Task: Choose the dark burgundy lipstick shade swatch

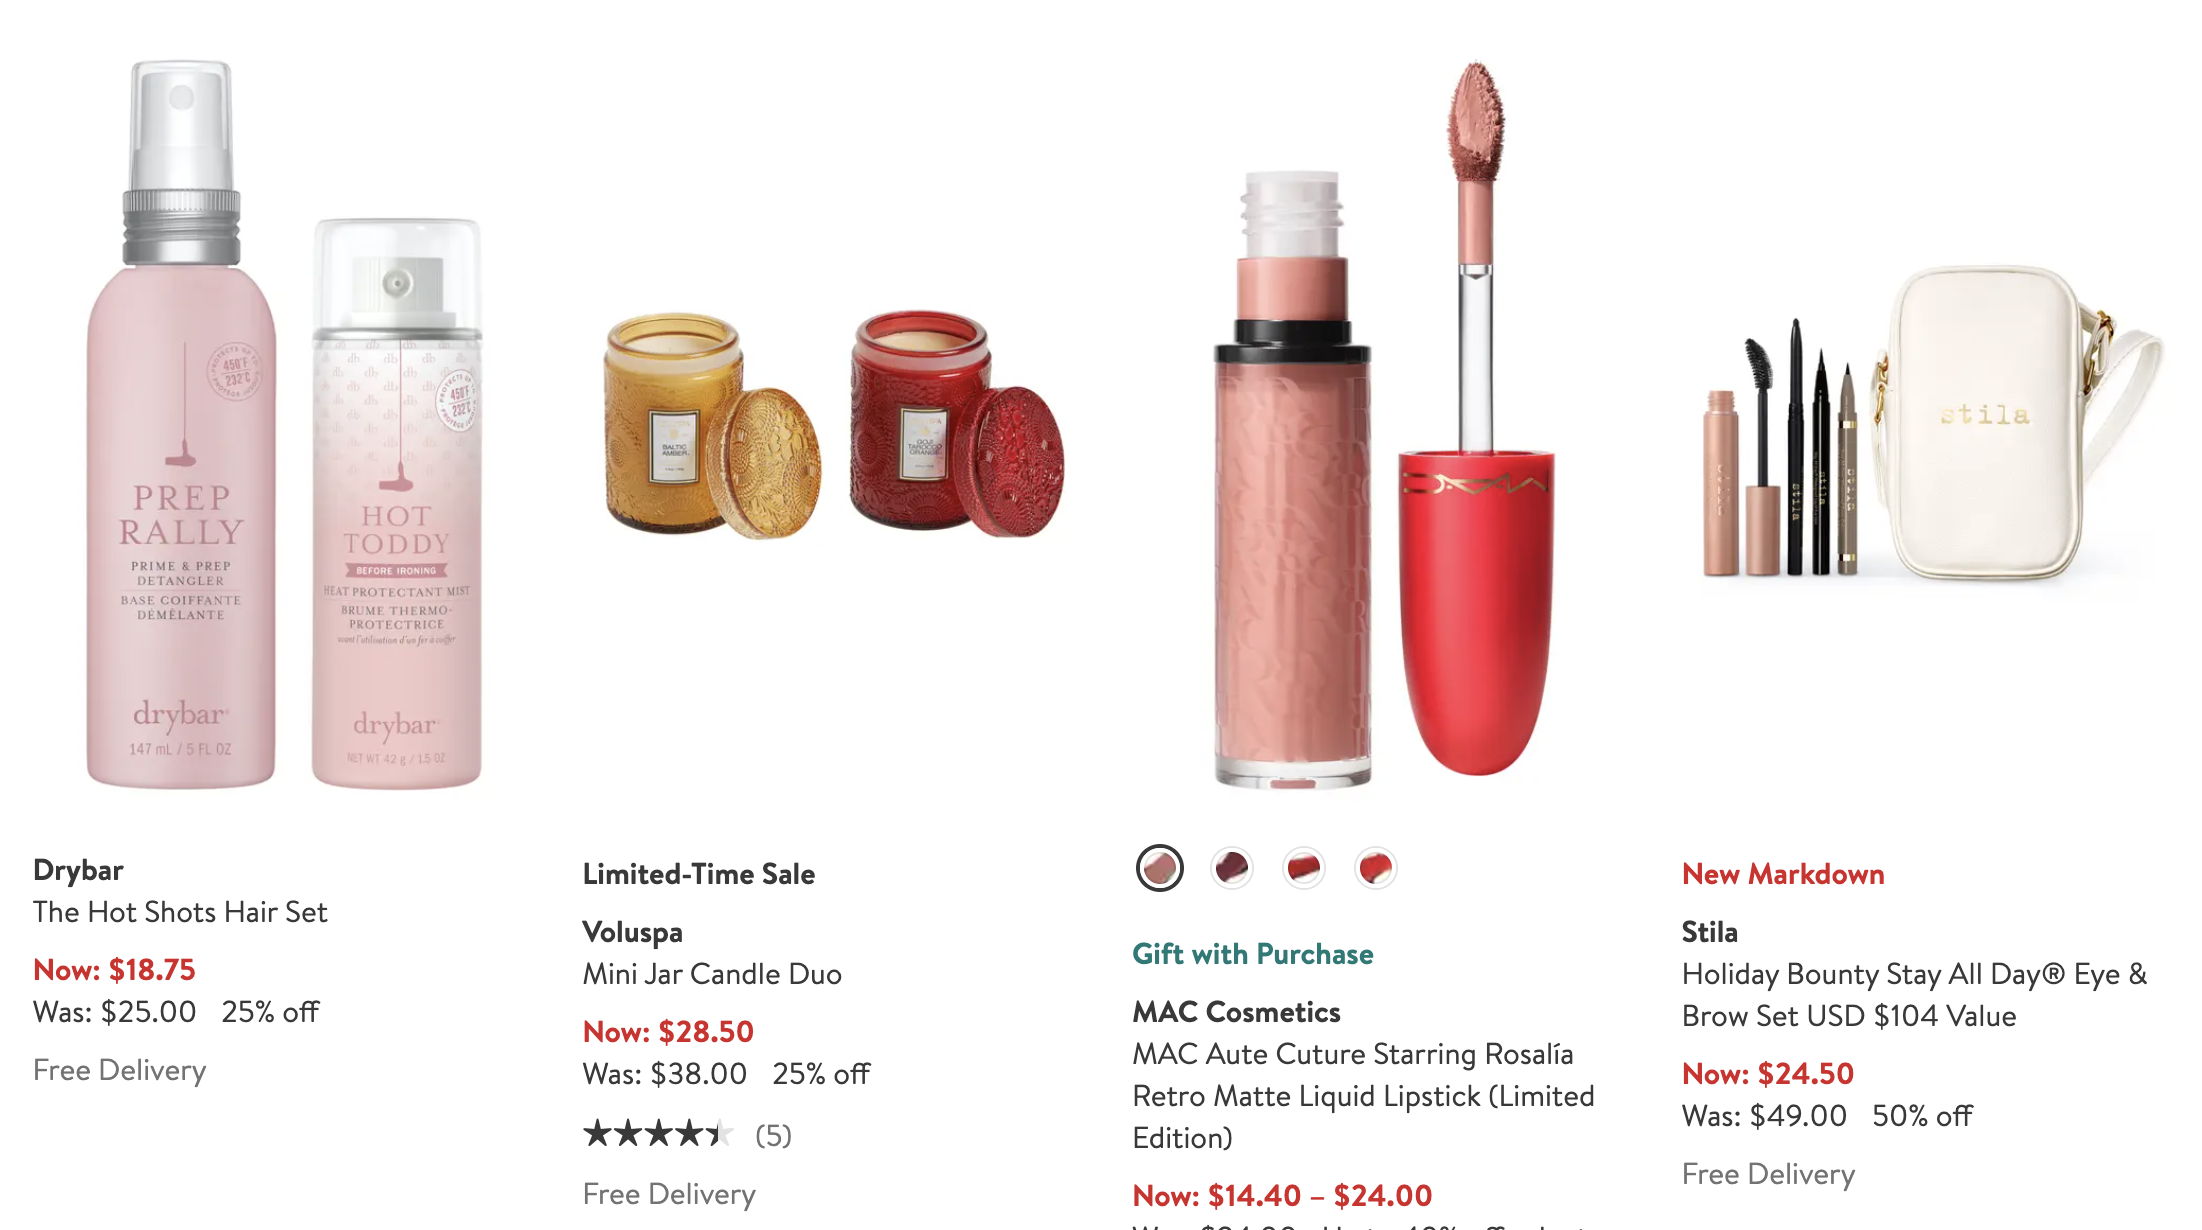Action: click(1231, 868)
